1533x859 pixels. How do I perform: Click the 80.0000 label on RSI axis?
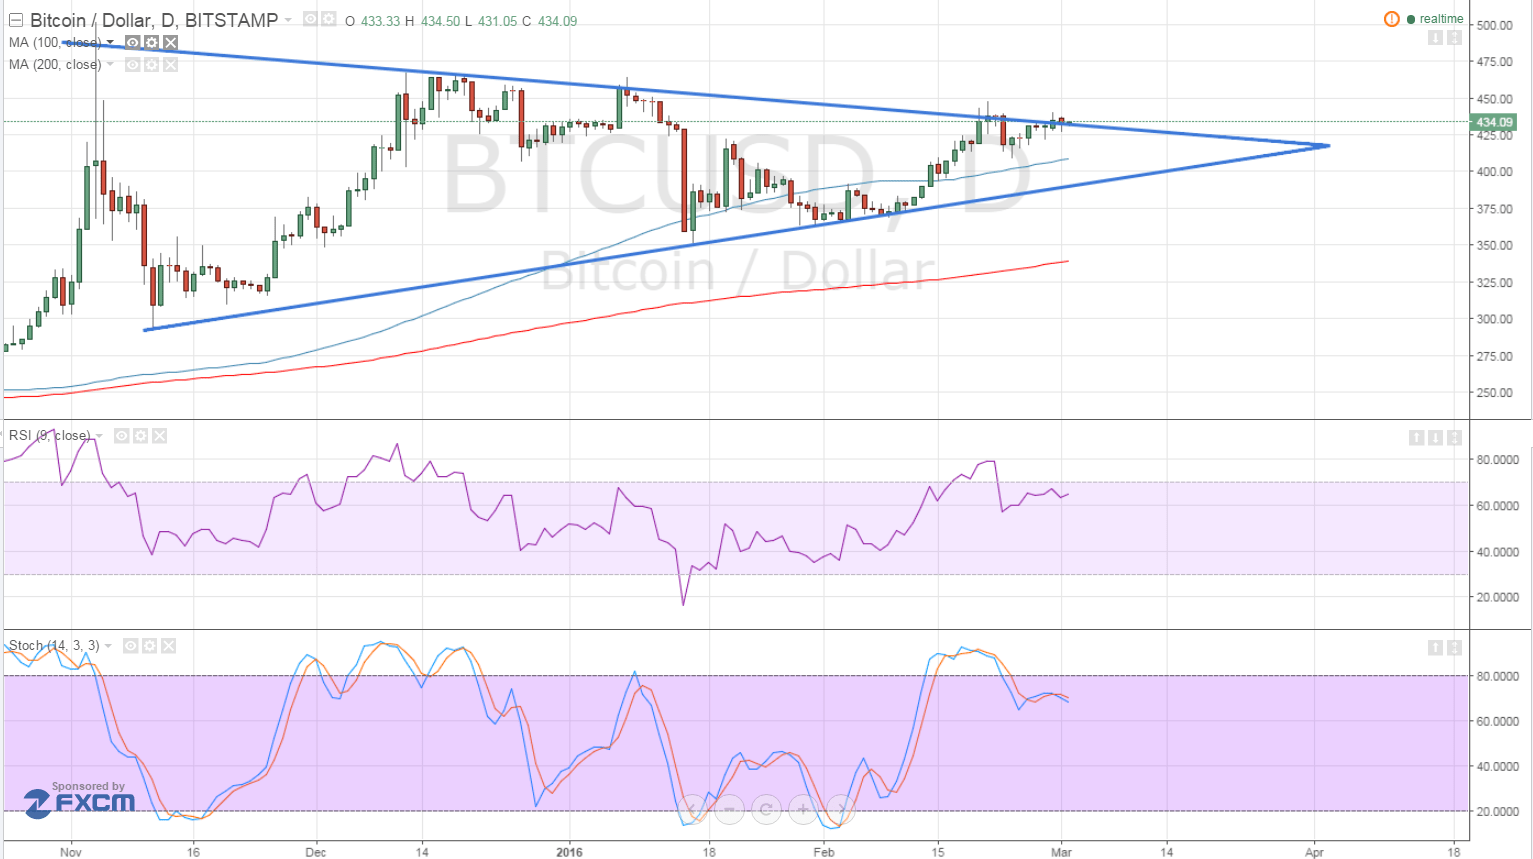[1498, 460]
